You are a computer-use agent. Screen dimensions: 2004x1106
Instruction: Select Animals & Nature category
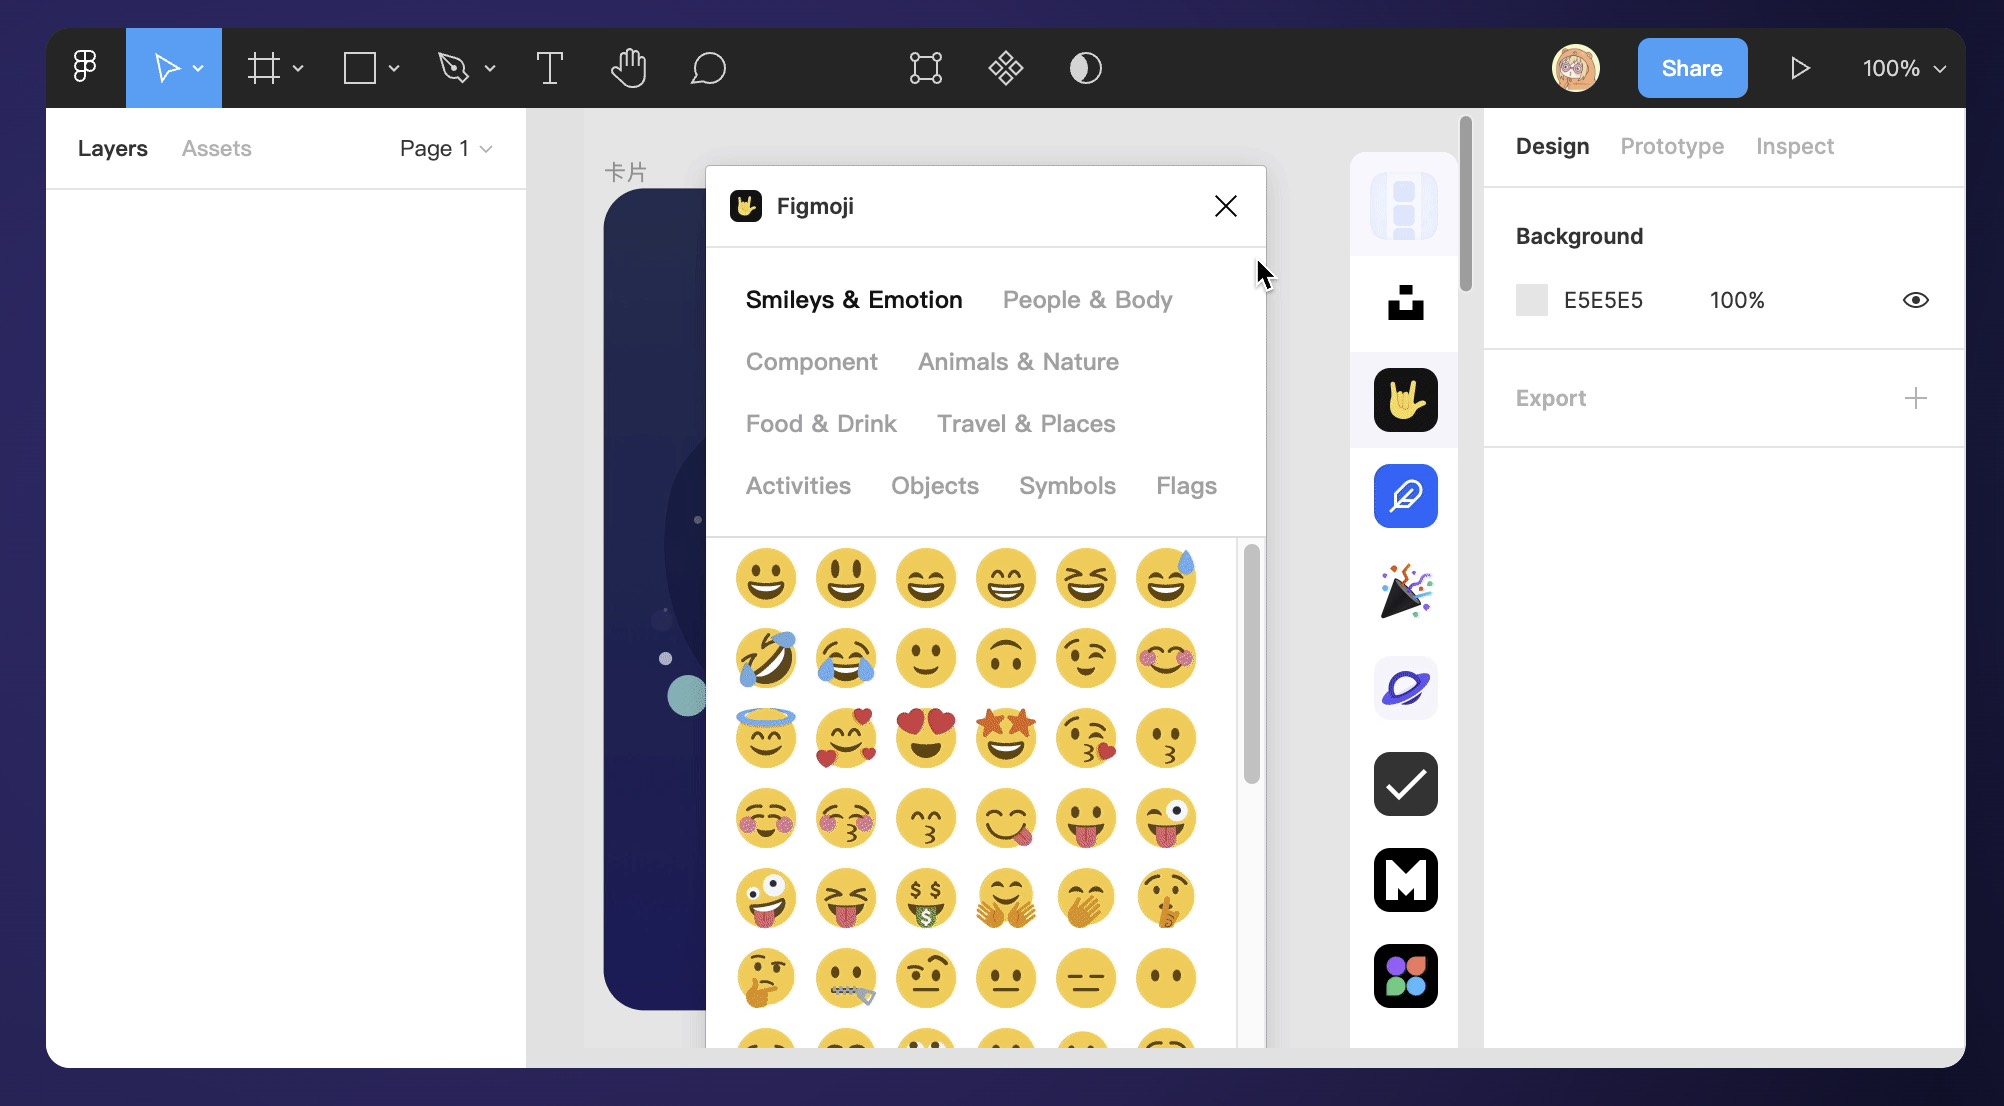tap(1018, 362)
